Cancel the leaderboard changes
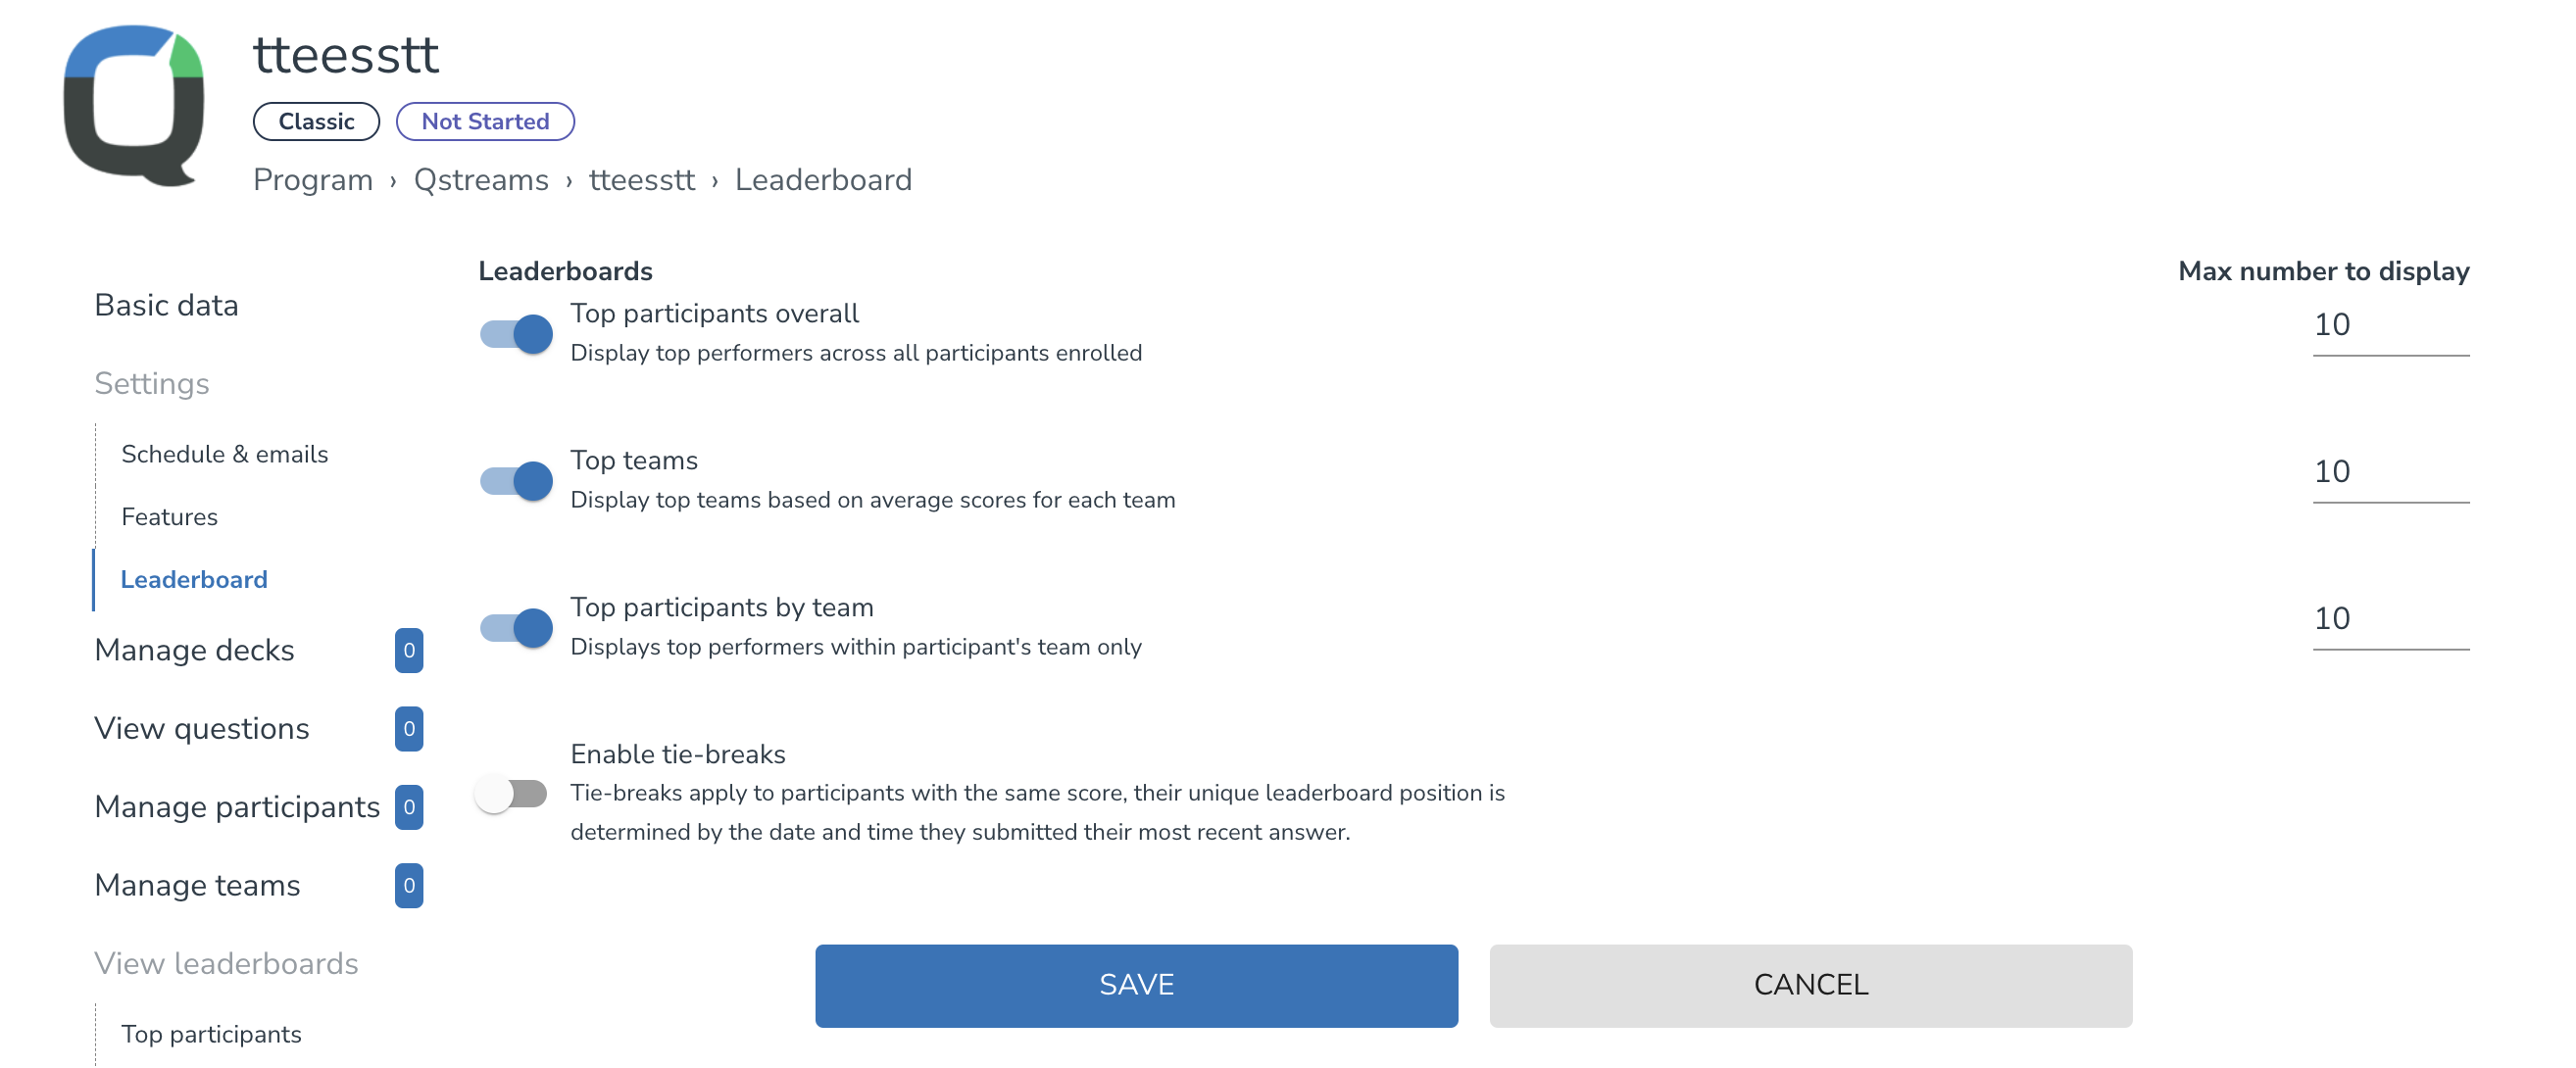This screenshot has width=2576, height=1068. coord(1810,985)
